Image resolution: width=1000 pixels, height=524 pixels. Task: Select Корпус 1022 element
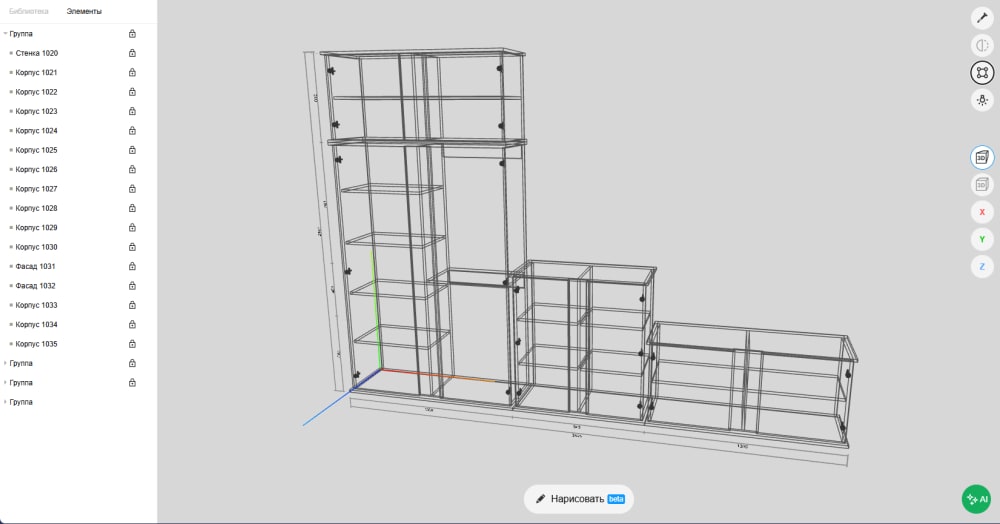coord(36,92)
